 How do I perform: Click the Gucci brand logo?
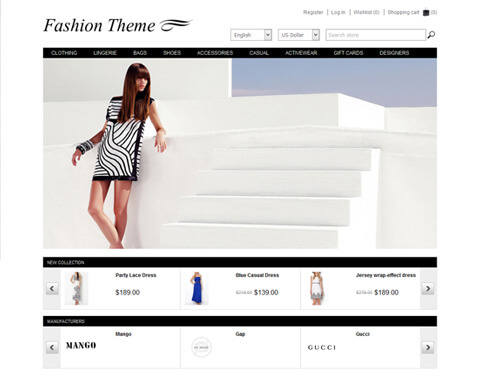[322, 347]
